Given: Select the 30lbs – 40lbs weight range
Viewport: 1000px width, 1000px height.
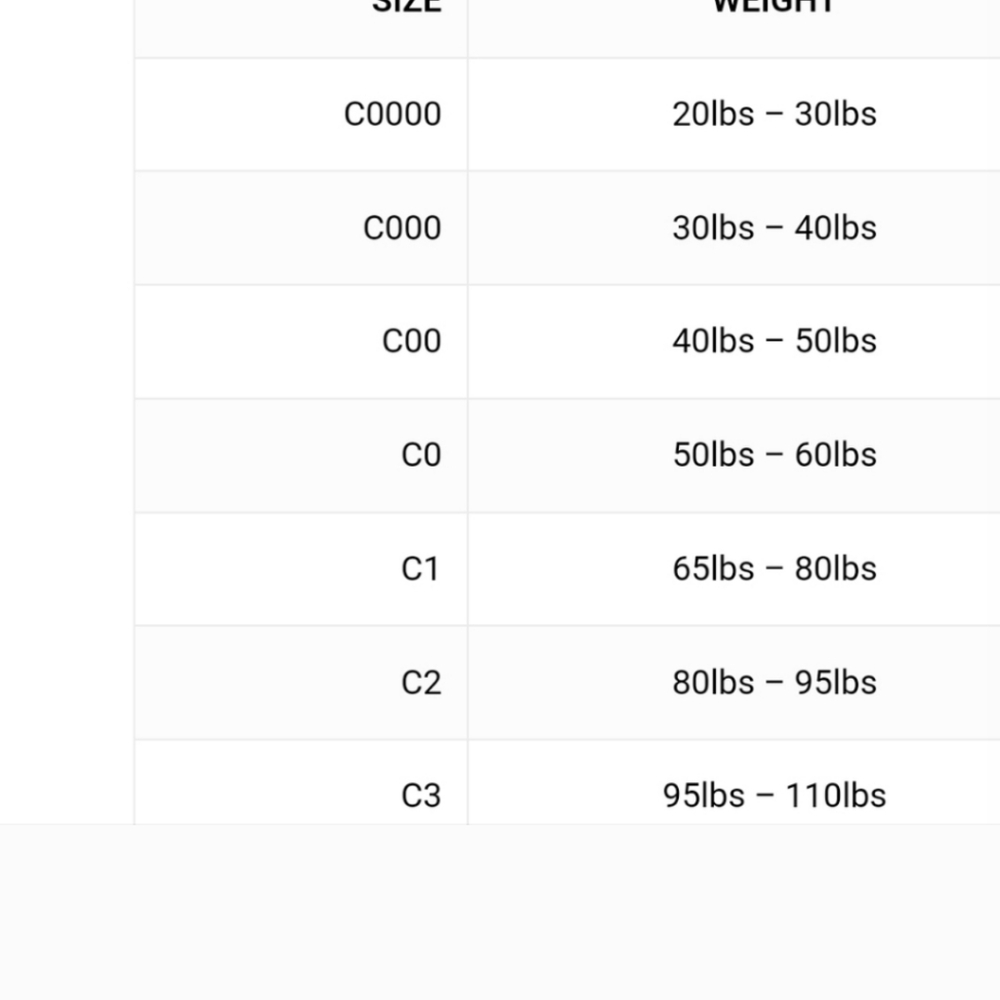Looking at the screenshot, I should point(774,228).
